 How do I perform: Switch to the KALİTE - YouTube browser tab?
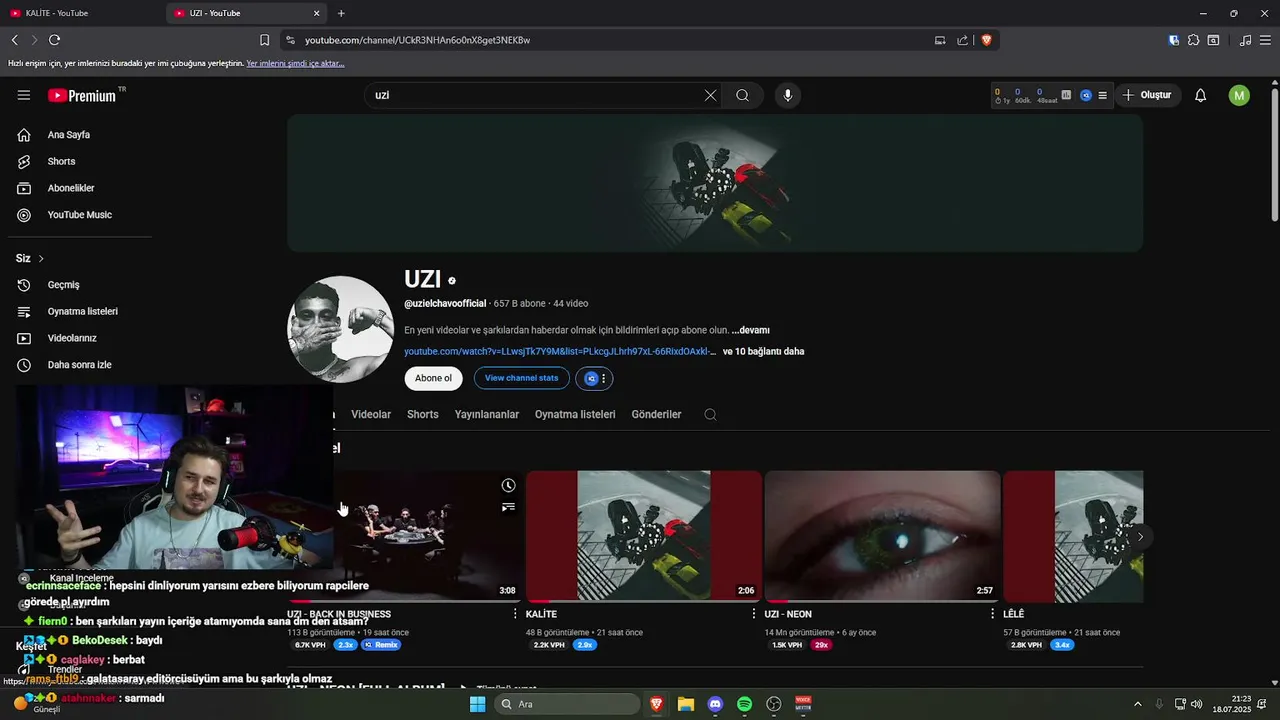(x=82, y=13)
